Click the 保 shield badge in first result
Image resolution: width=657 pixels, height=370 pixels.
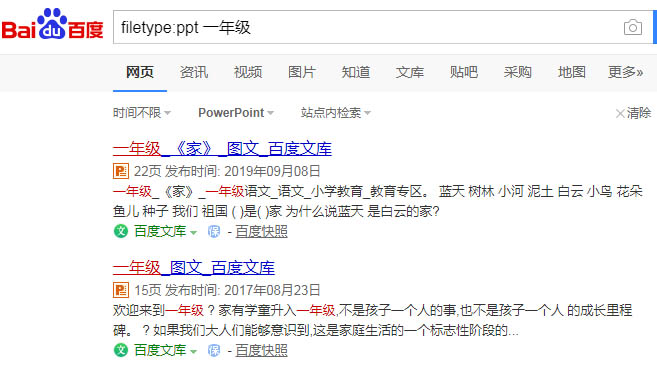(214, 231)
